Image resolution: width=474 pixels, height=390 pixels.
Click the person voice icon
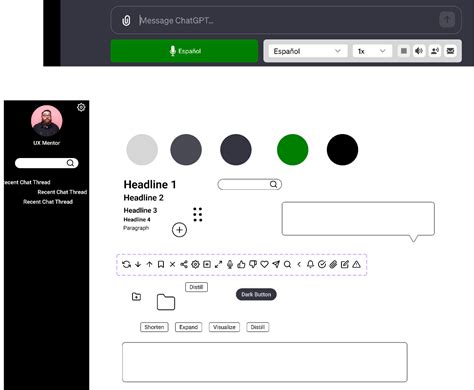435,51
